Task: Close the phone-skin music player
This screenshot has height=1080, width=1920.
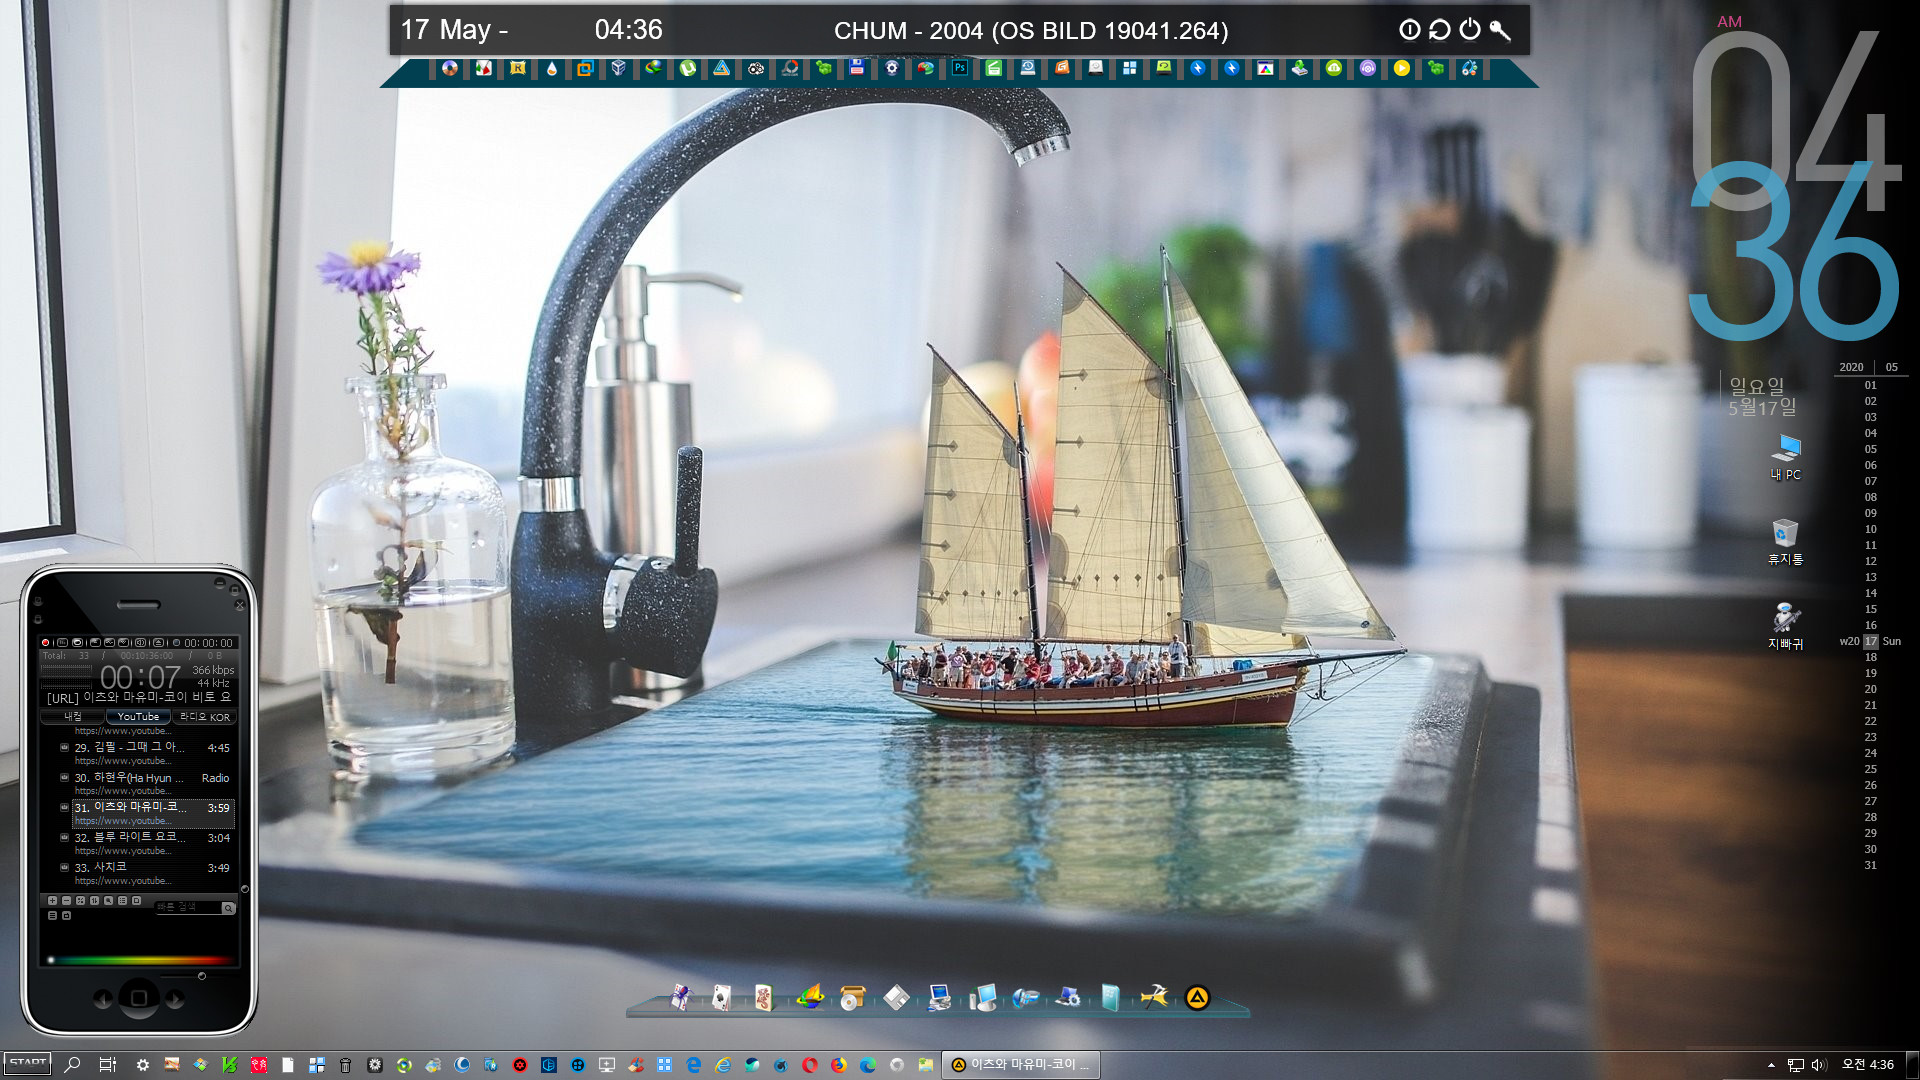Action: (239, 604)
